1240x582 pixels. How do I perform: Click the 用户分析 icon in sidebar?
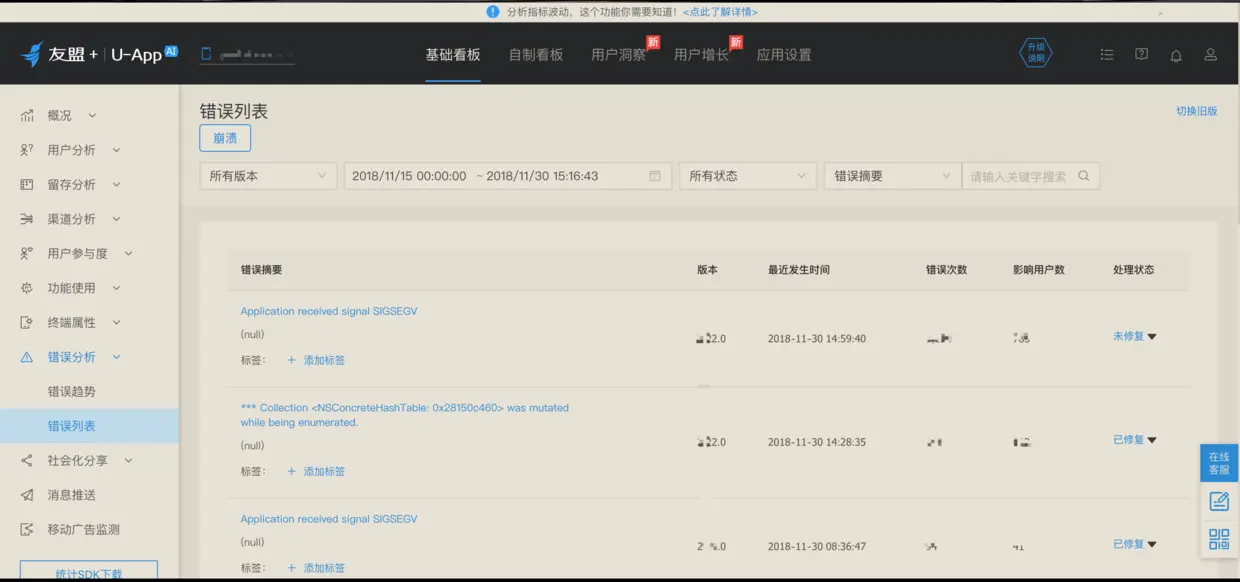[27, 150]
